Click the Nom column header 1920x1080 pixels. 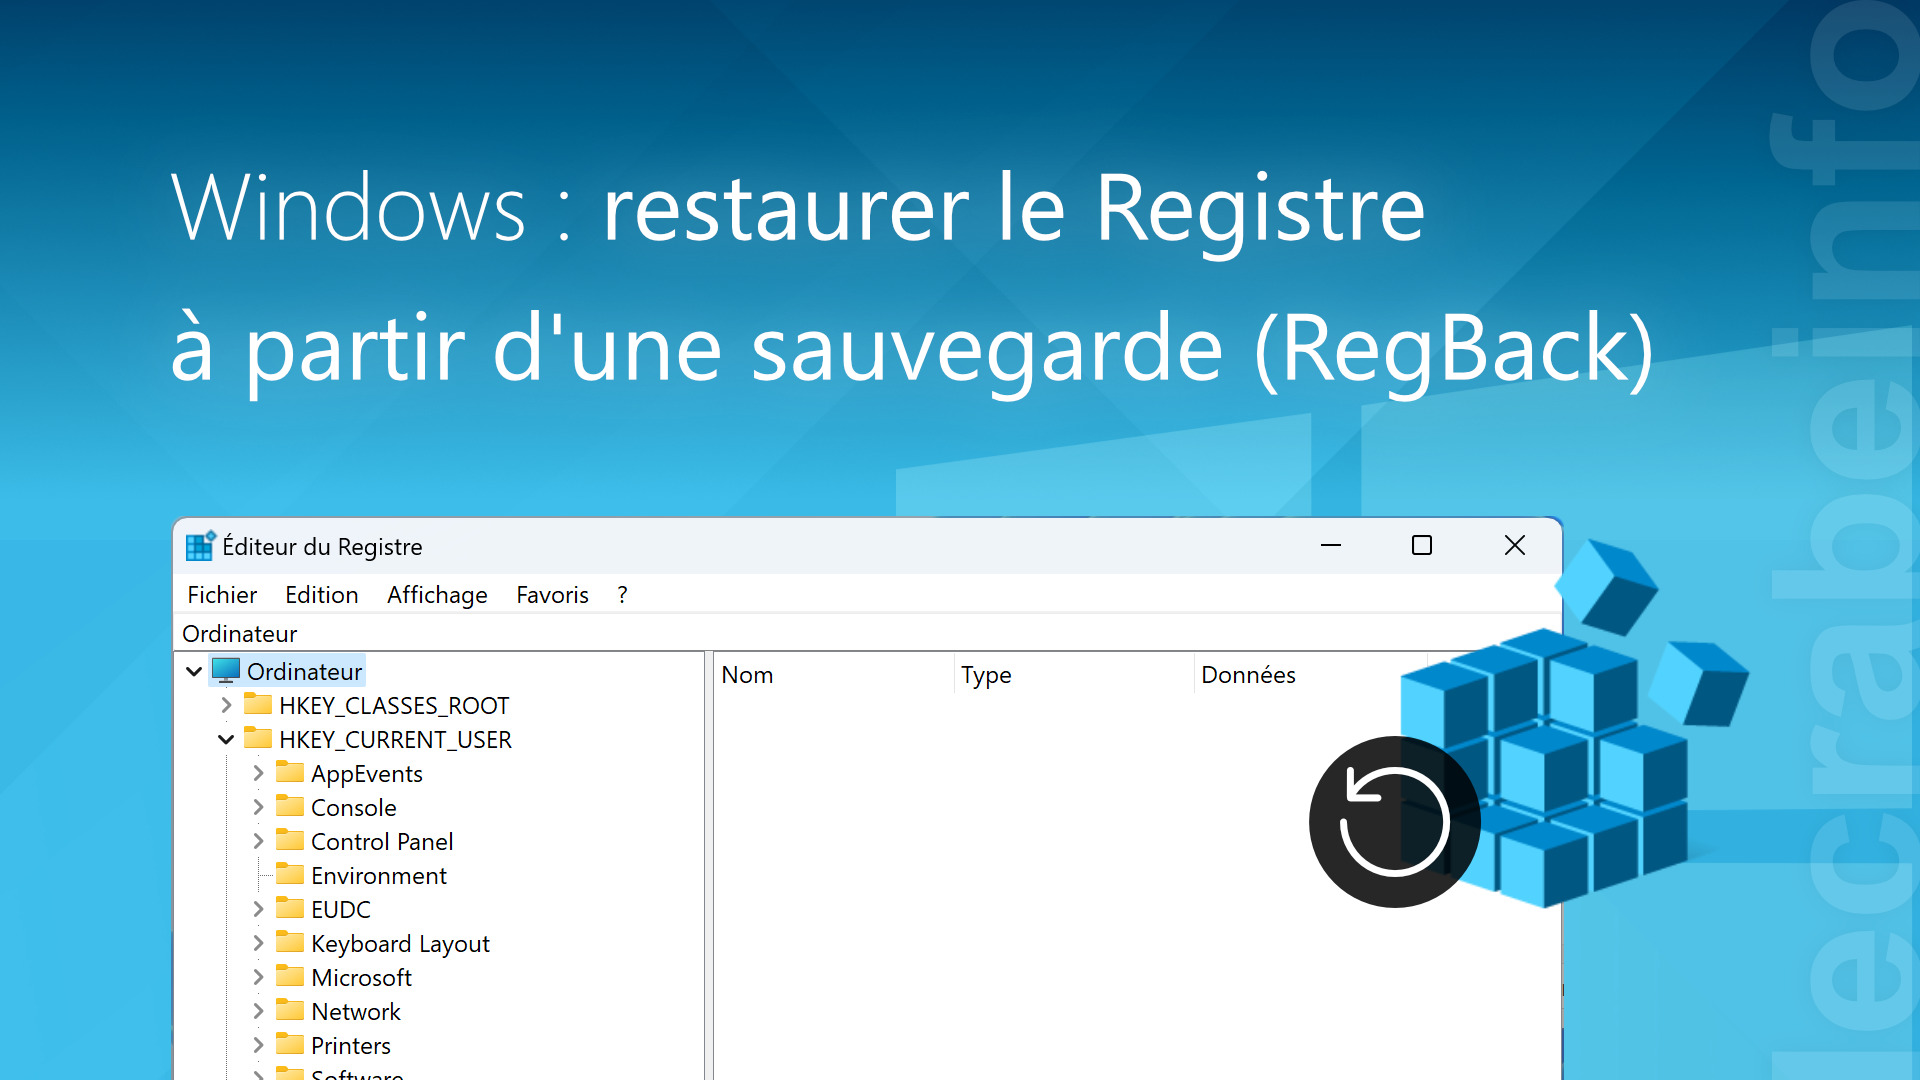tap(833, 675)
